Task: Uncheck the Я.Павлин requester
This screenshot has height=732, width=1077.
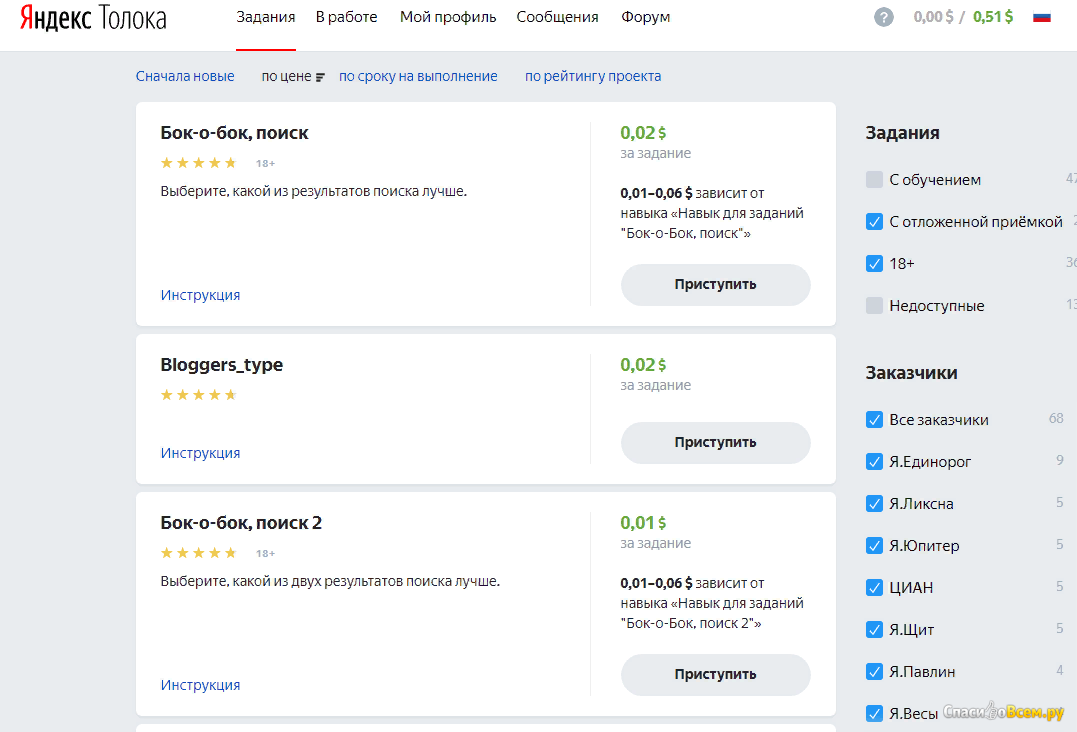Action: 874,672
